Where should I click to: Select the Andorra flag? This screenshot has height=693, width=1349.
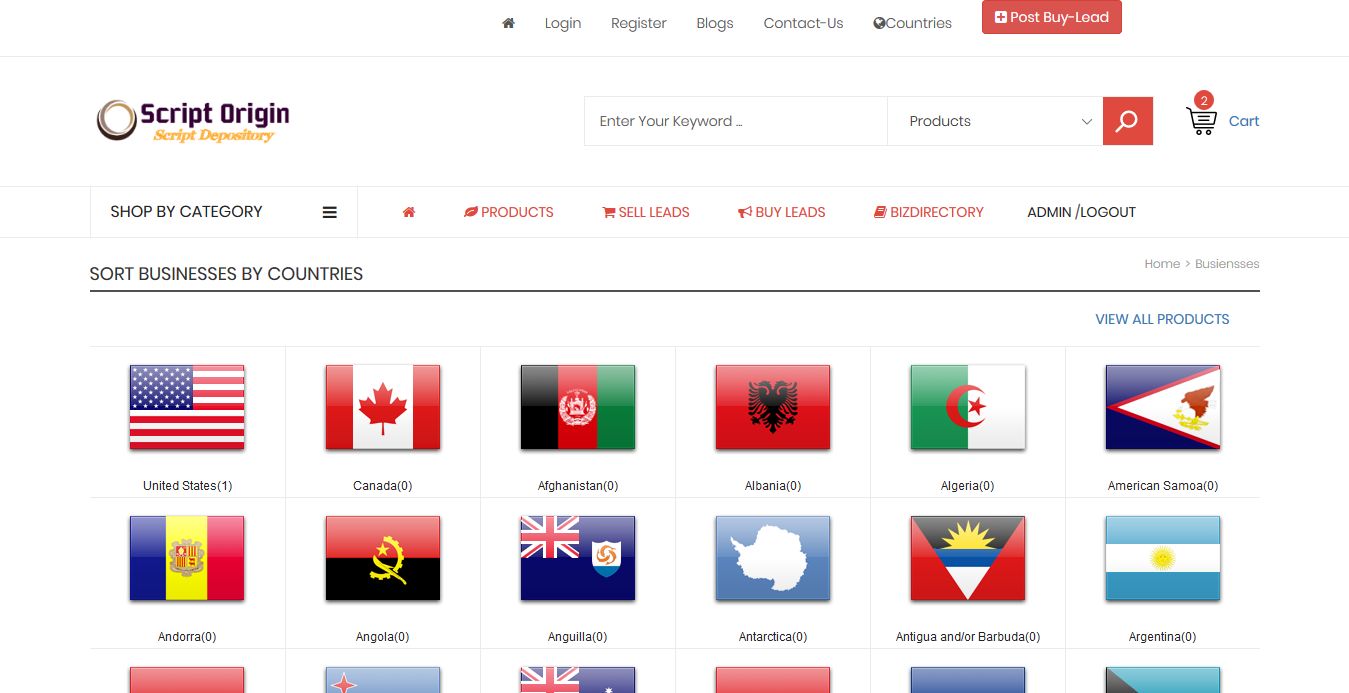pos(187,558)
